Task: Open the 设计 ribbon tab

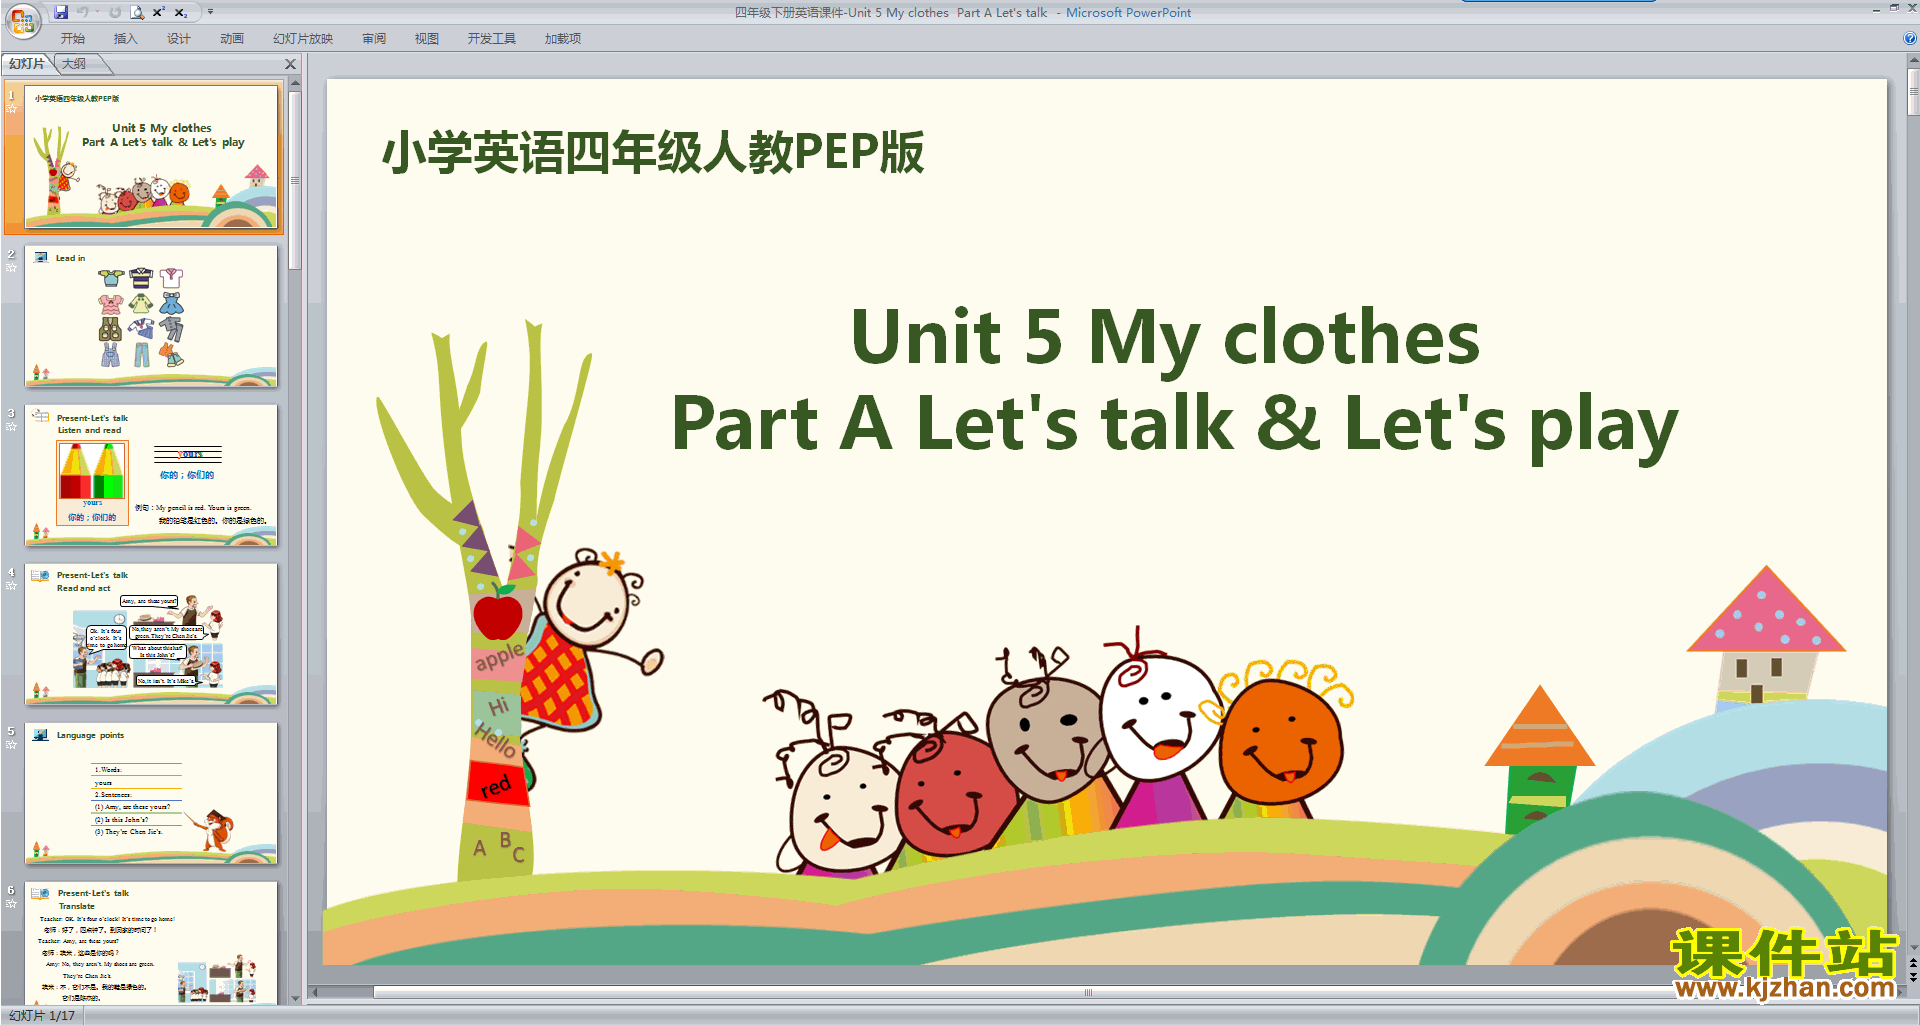Action: (x=178, y=39)
